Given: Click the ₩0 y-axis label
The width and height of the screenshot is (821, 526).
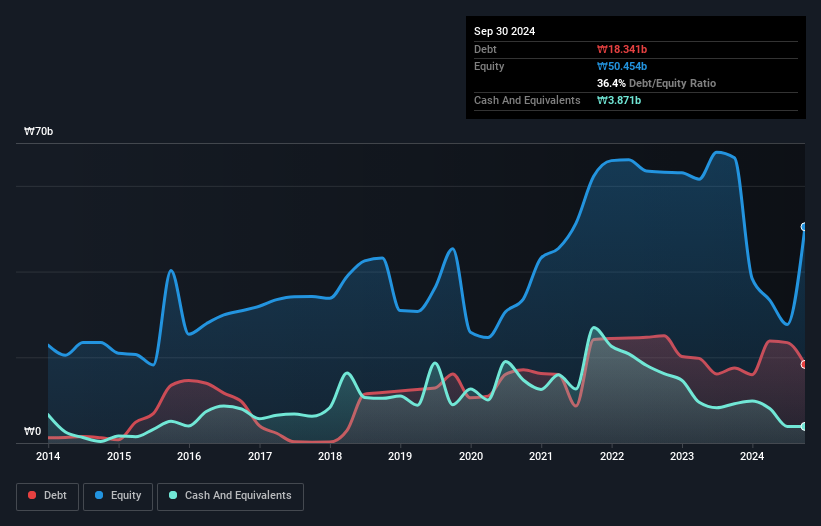Looking at the screenshot, I should coord(32,431).
